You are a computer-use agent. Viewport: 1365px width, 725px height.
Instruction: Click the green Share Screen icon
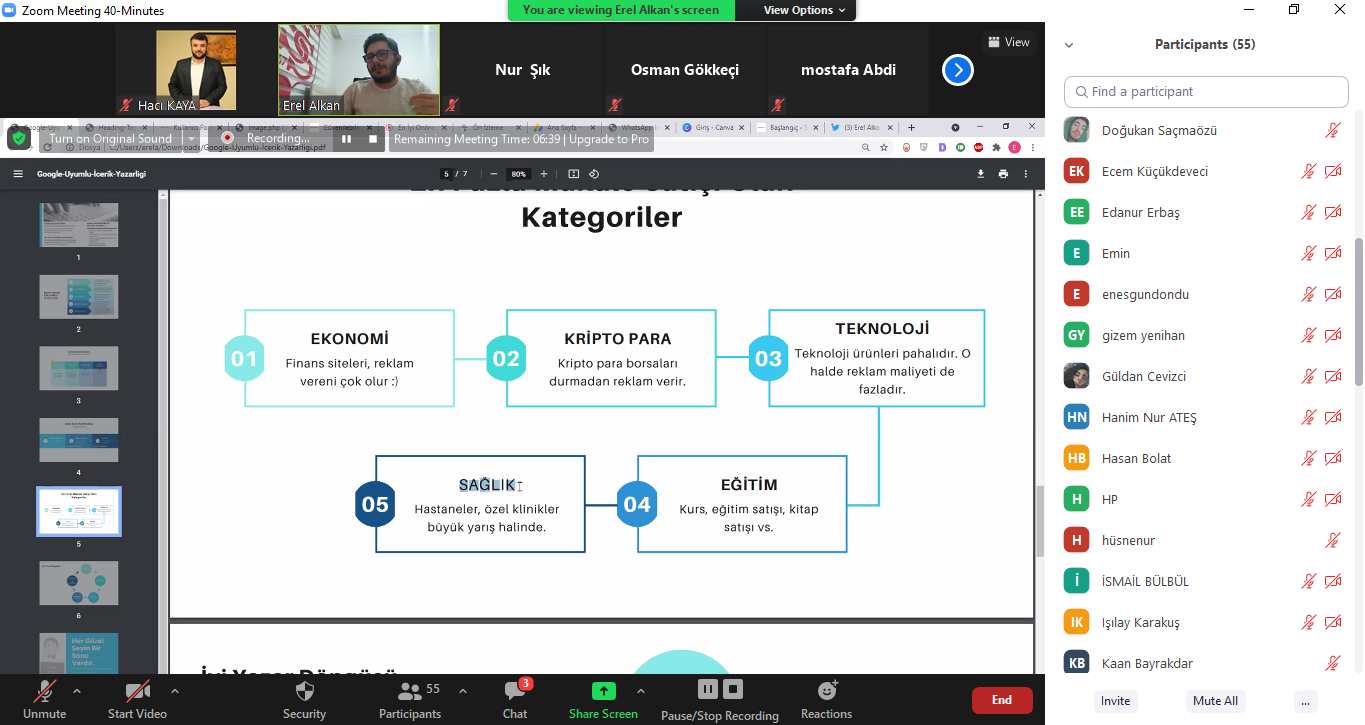point(603,691)
